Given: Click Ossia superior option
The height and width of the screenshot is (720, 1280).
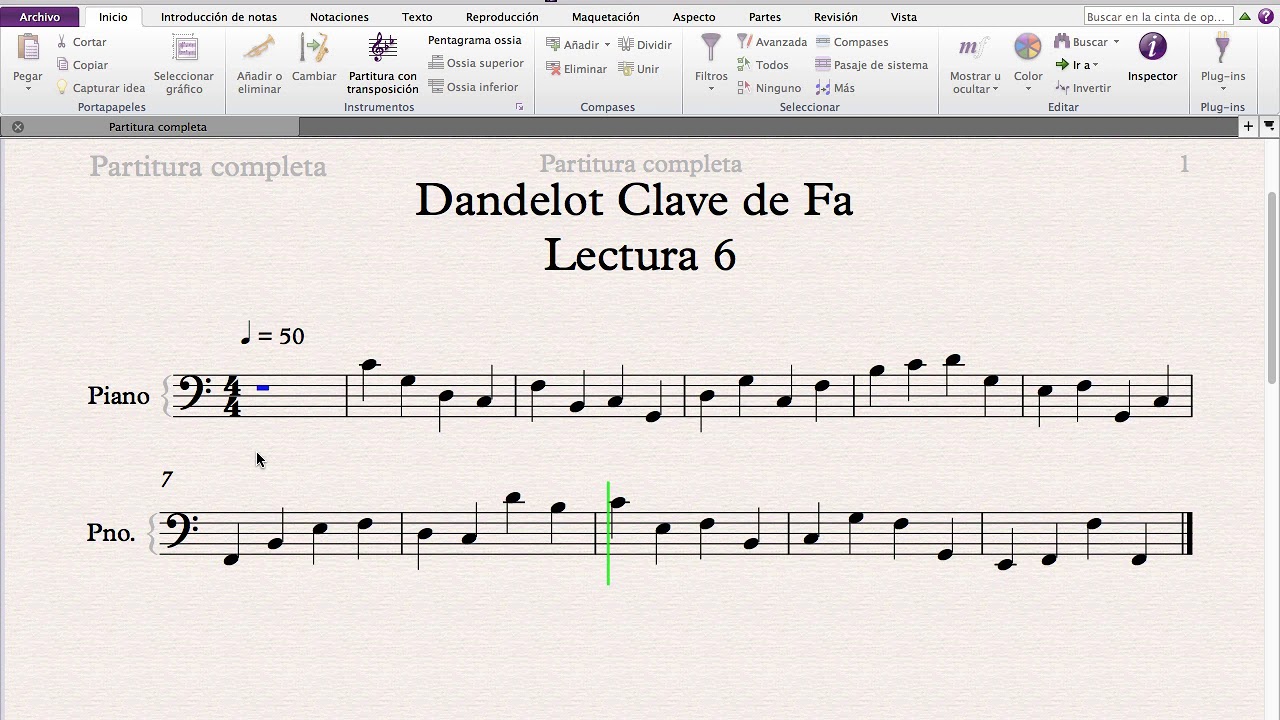Looking at the screenshot, I should pyautogui.click(x=476, y=63).
